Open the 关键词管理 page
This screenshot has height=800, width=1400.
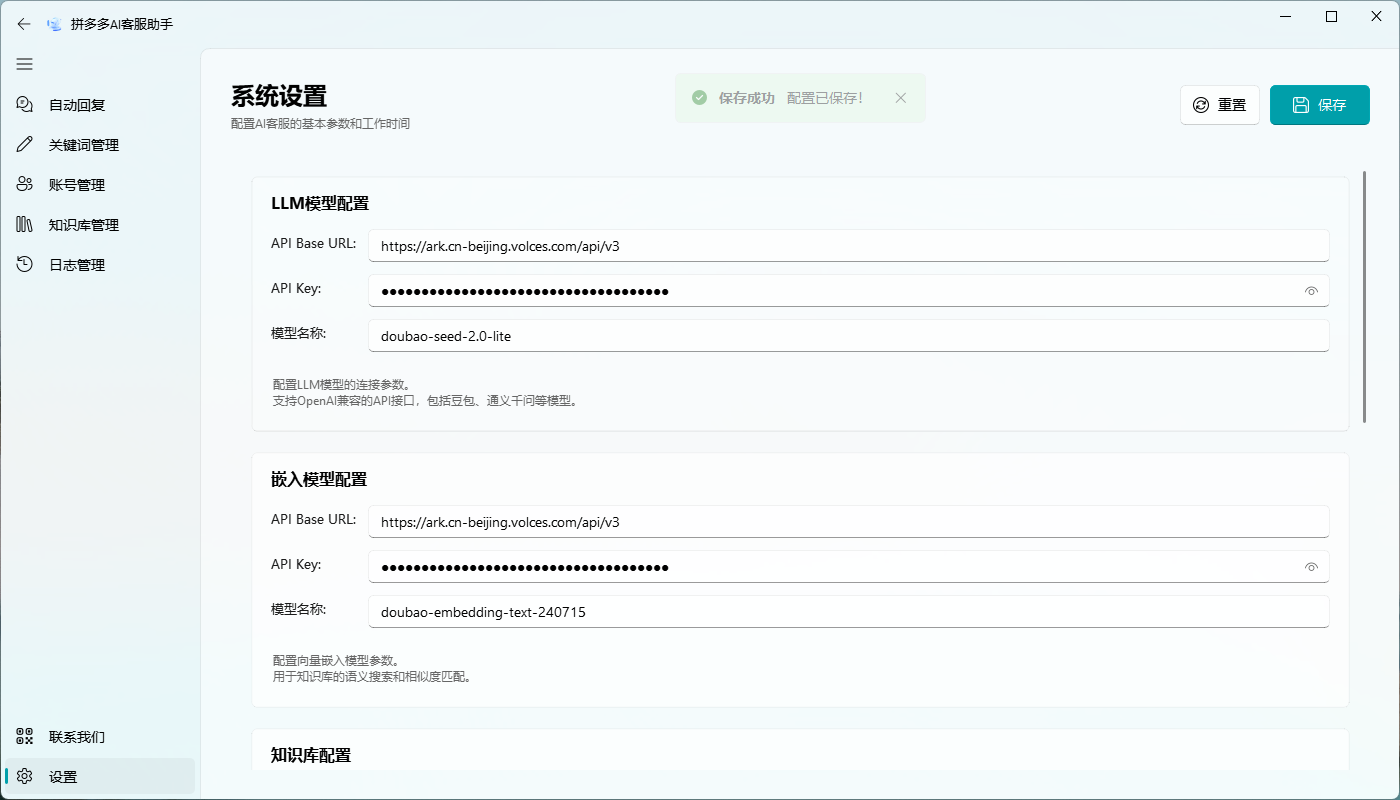100,144
